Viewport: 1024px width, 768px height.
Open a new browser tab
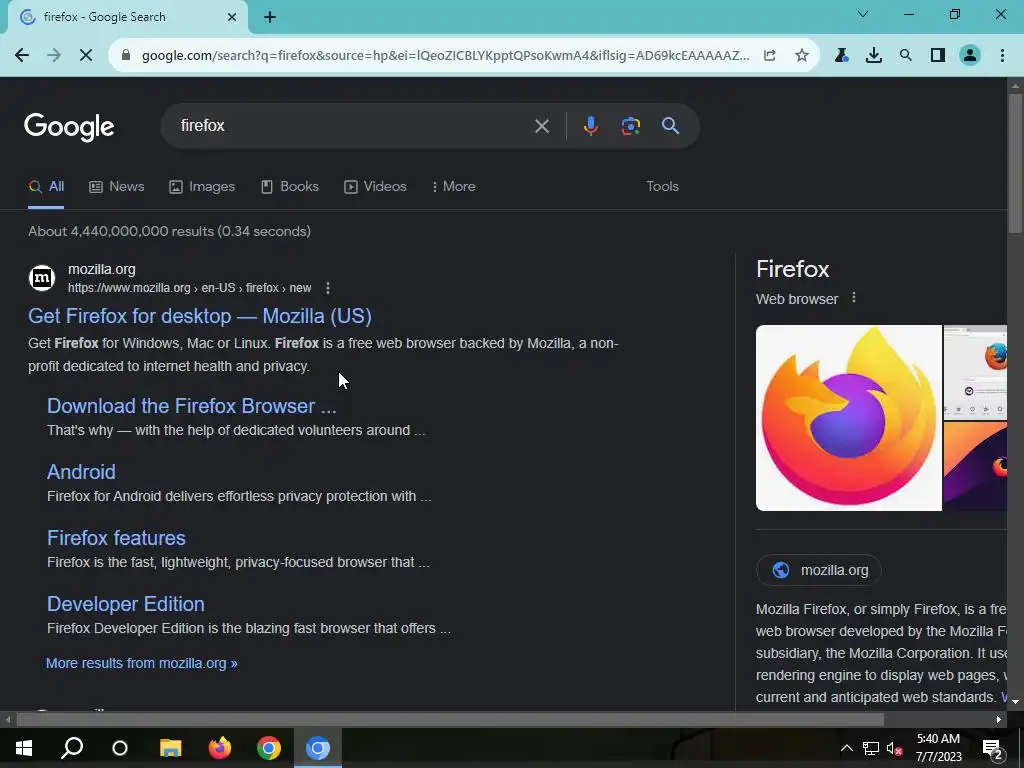point(270,17)
